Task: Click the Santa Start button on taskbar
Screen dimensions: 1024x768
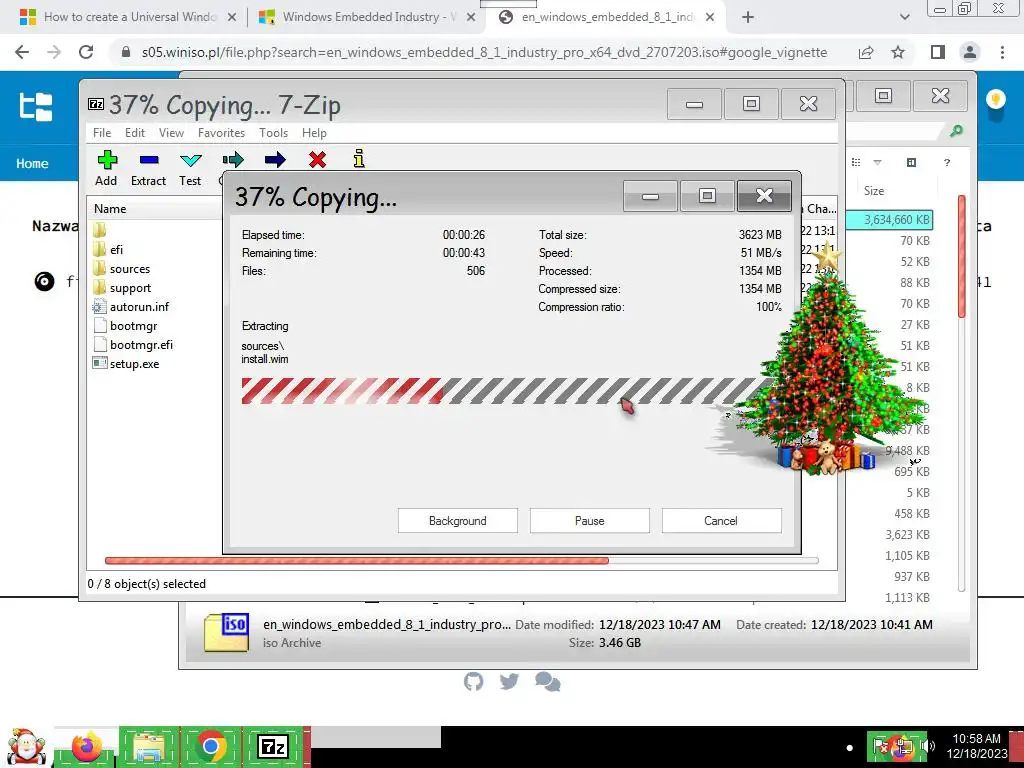Action: [25, 747]
